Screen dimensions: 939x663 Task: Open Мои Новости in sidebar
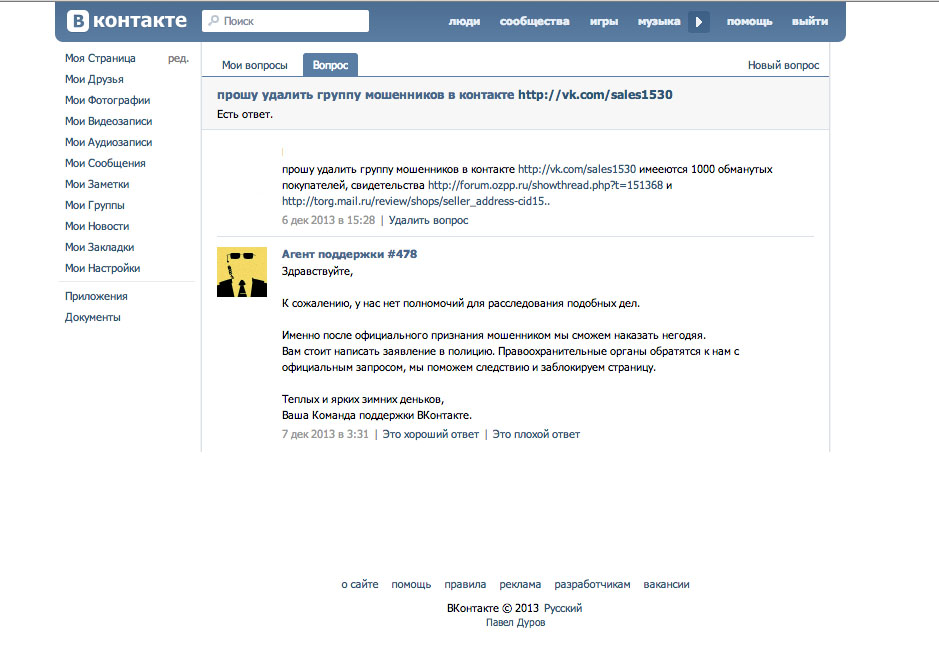click(97, 226)
